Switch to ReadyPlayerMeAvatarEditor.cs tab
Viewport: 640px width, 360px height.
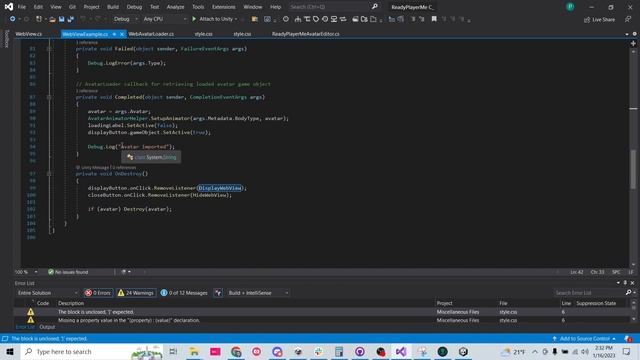point(305,34)
